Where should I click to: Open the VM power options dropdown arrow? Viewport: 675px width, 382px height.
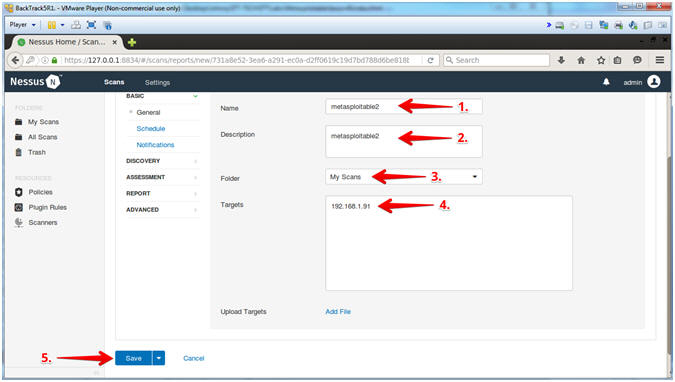click(62, 25)
